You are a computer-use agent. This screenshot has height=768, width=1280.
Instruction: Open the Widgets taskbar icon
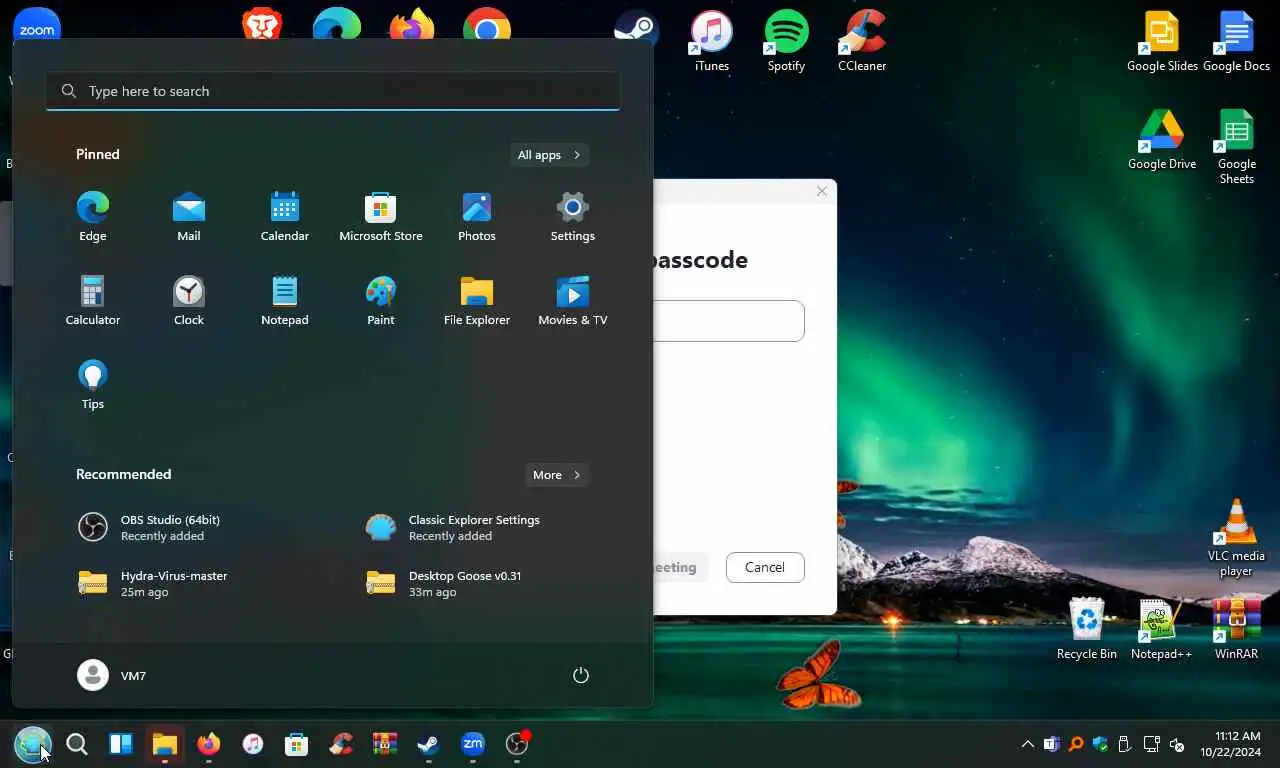(x=121, y=744)
